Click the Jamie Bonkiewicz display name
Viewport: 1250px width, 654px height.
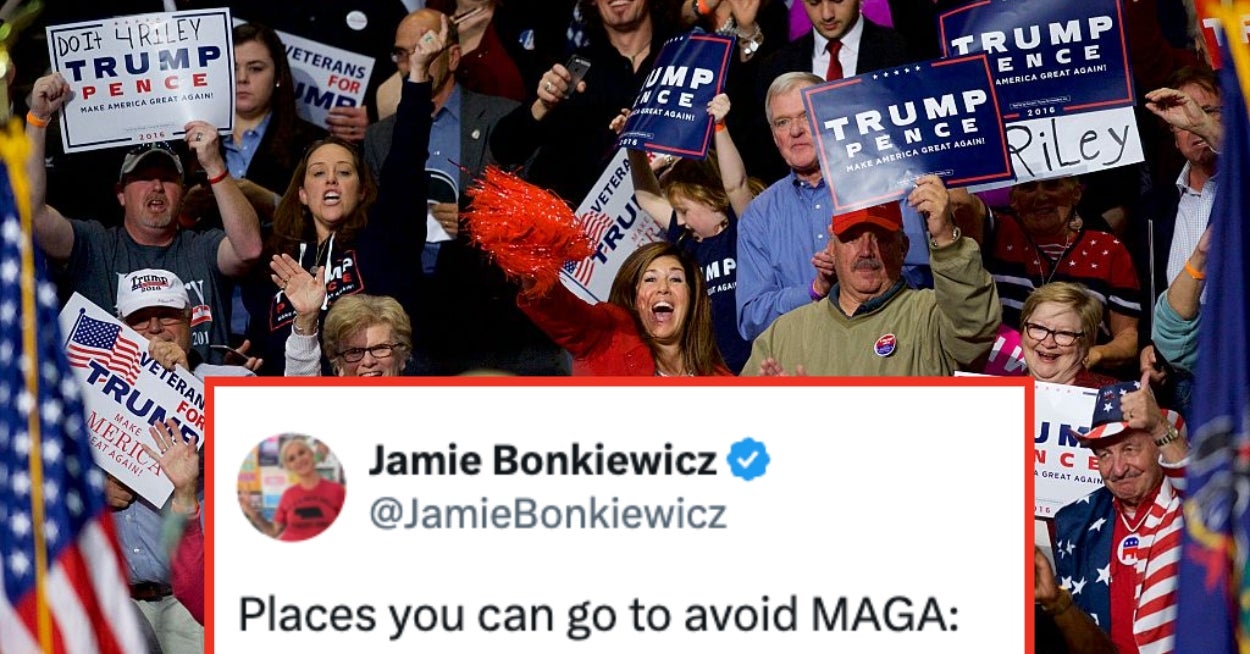[x=543, y=460]
